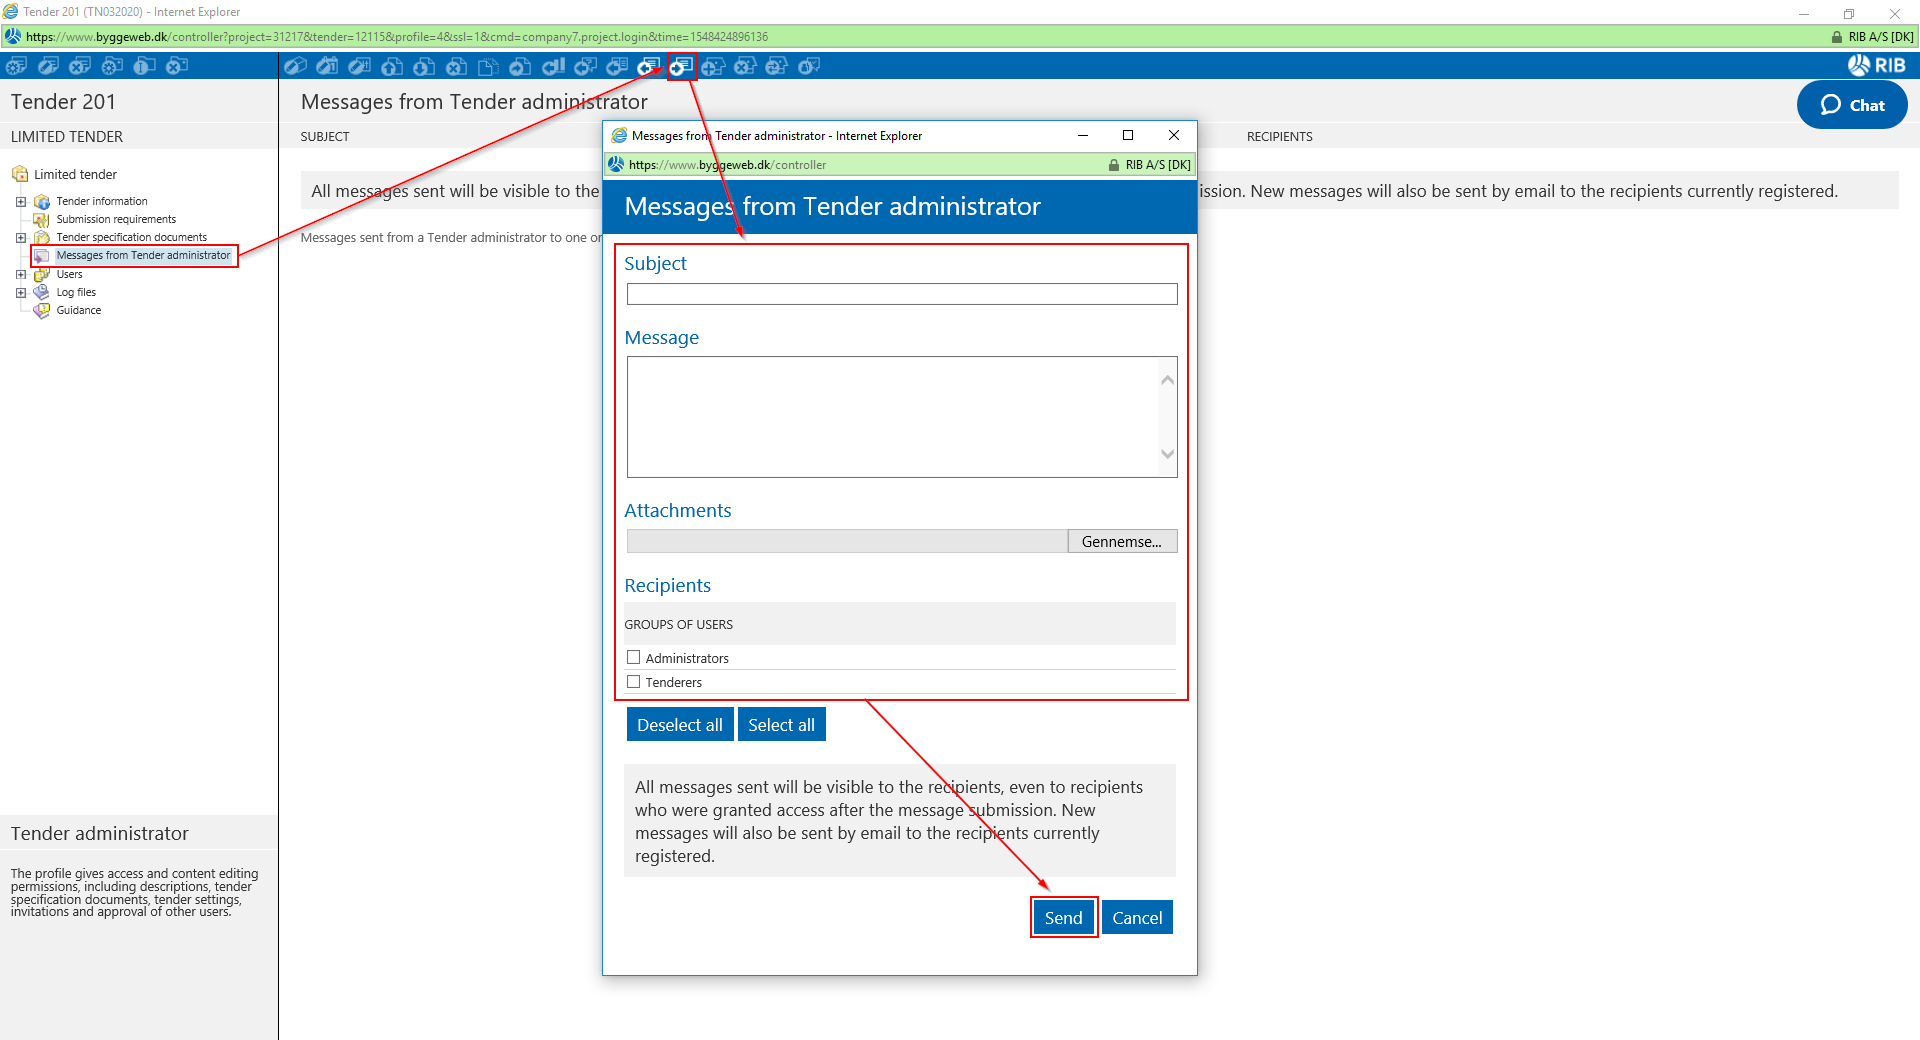
Task: Select Messages from Tender administrator tree item
Action: [143, 256]
